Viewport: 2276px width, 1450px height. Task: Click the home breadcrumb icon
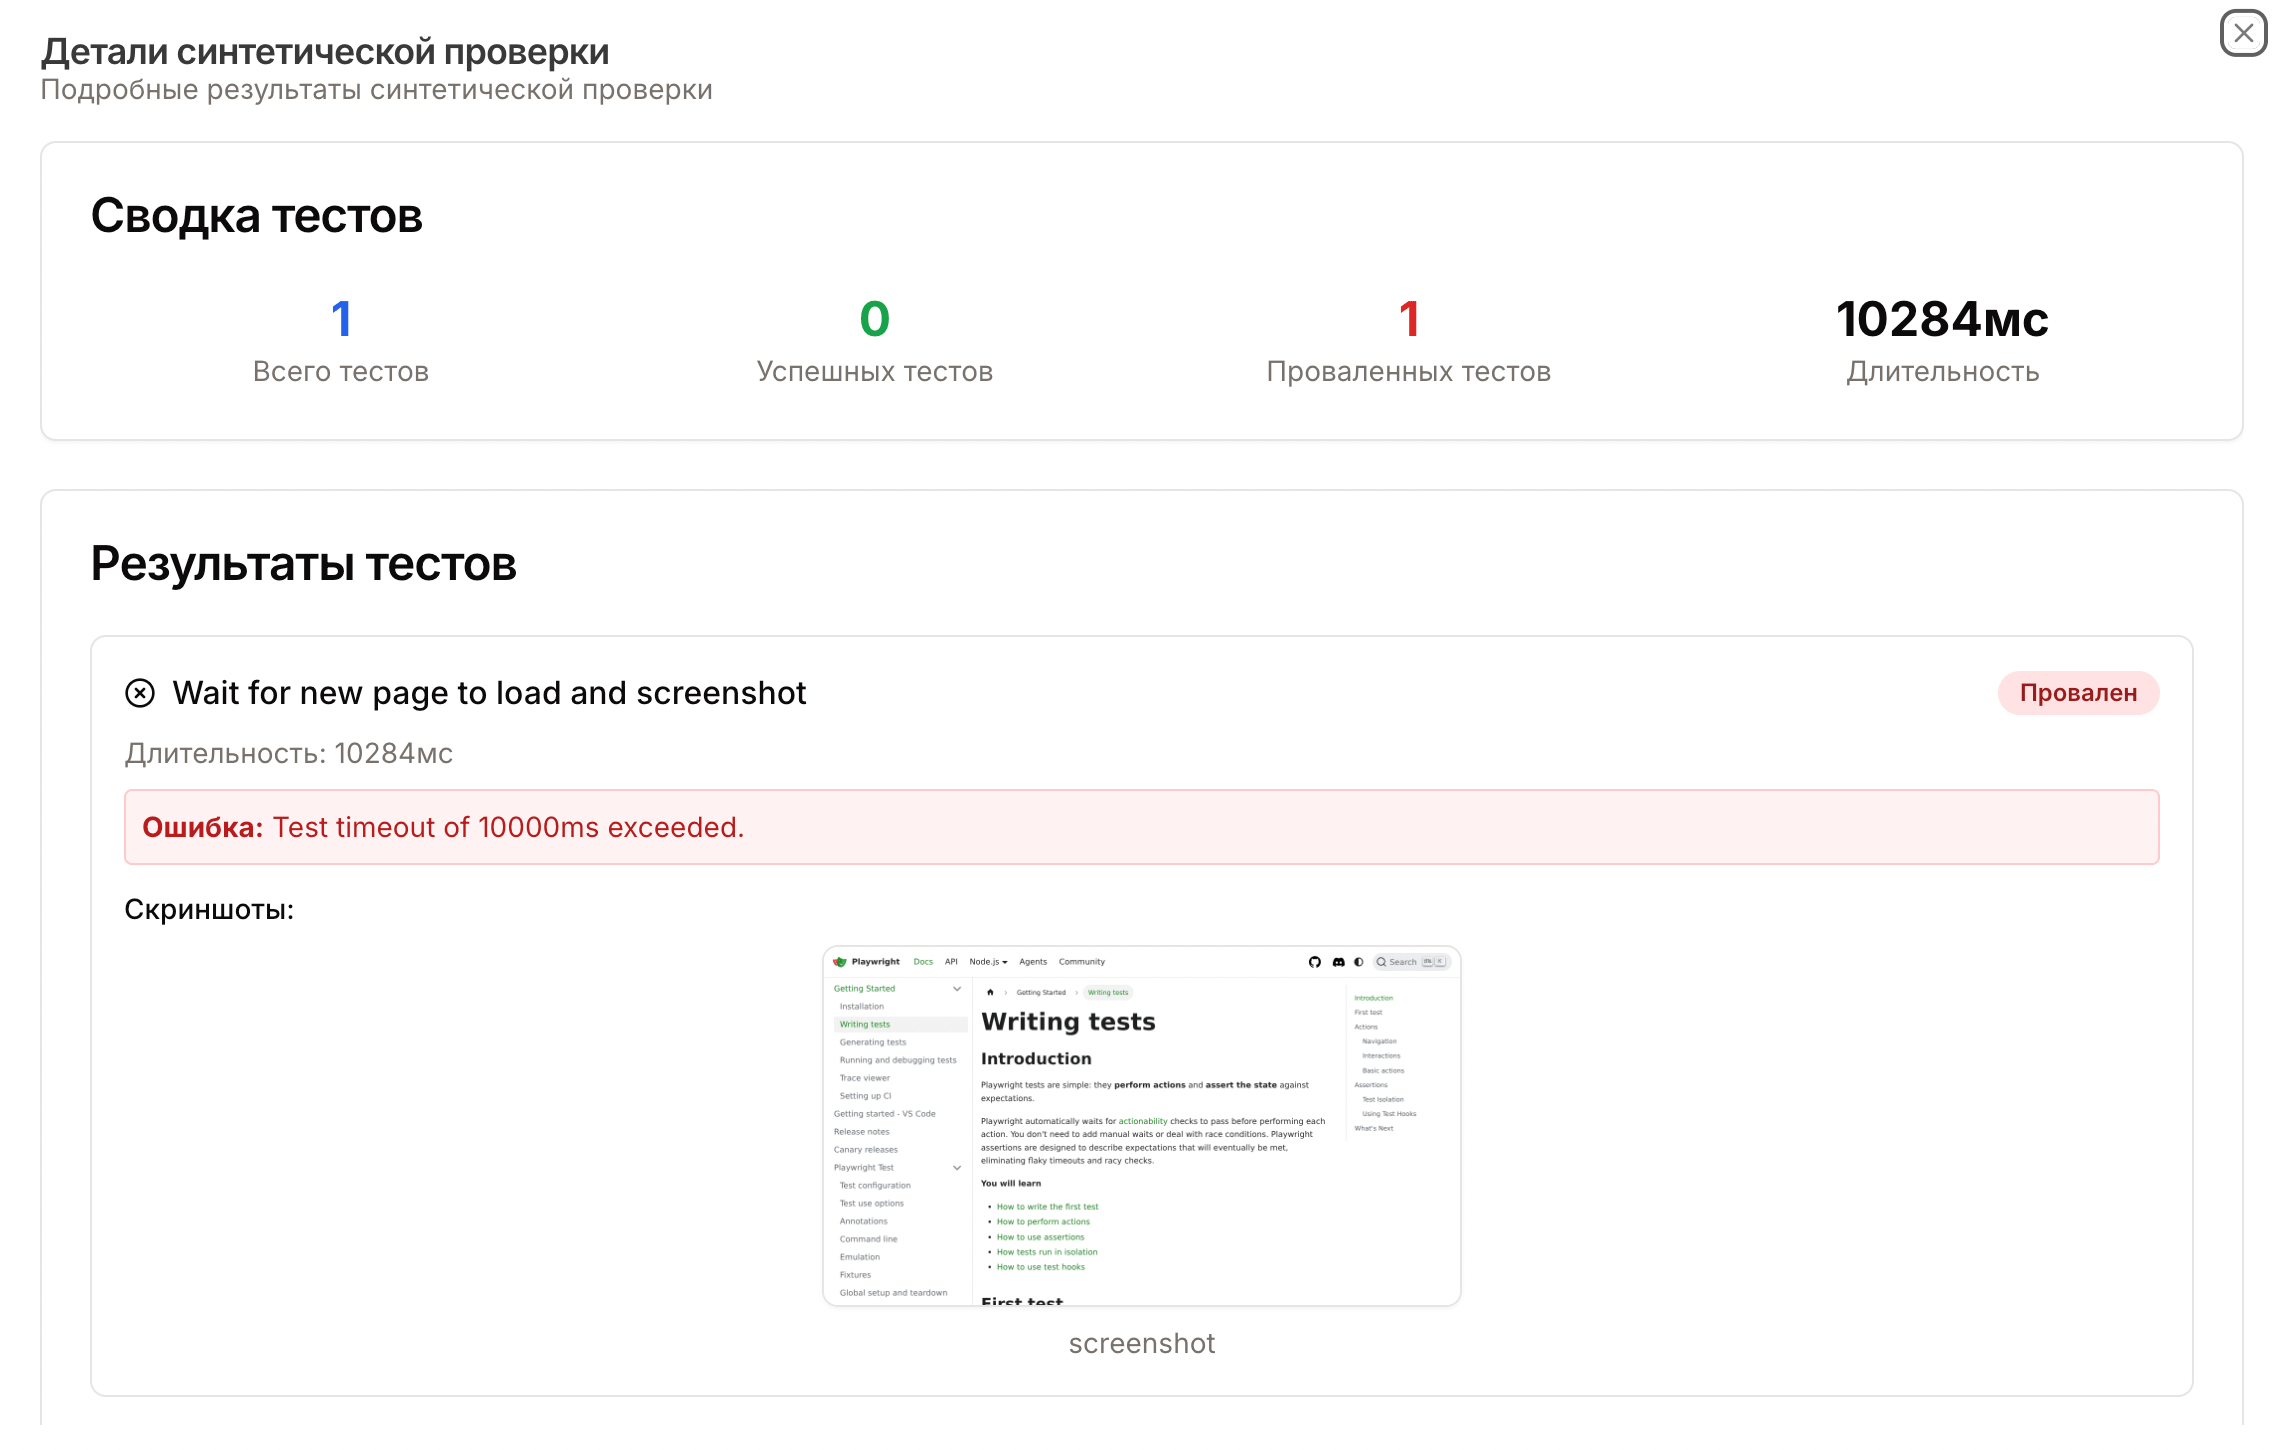(991, 992)
